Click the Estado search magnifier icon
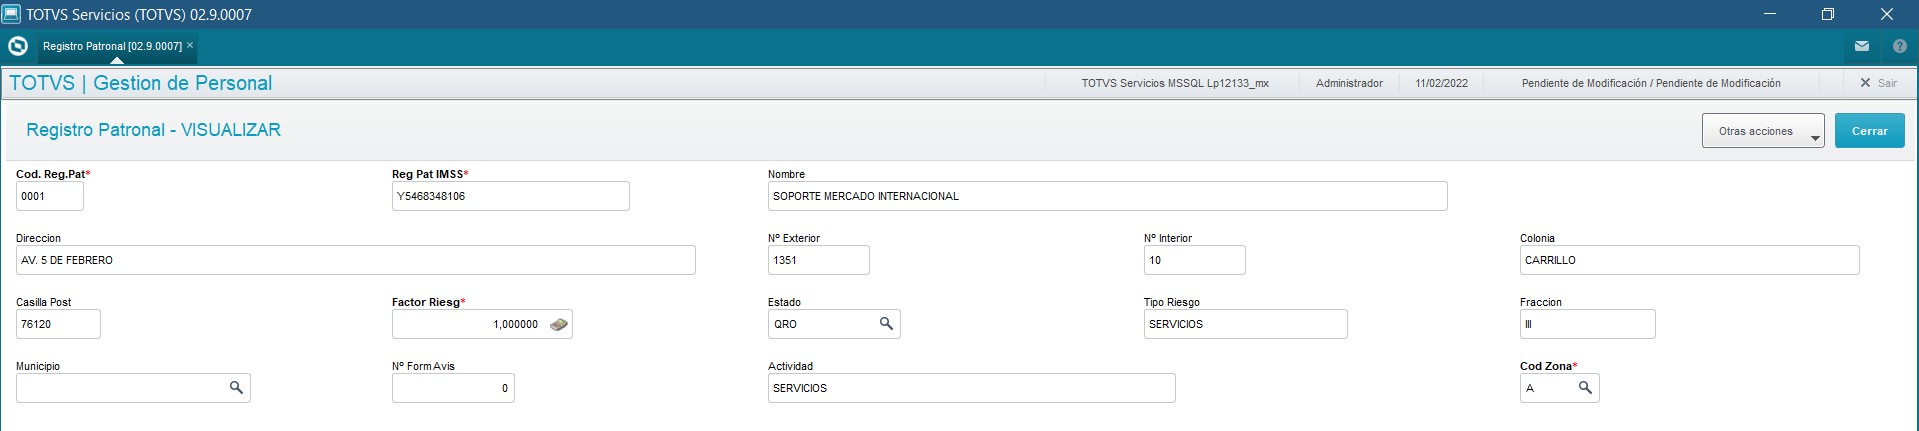Viewport: 1919px width, 431px height. [x=886, y=324]
